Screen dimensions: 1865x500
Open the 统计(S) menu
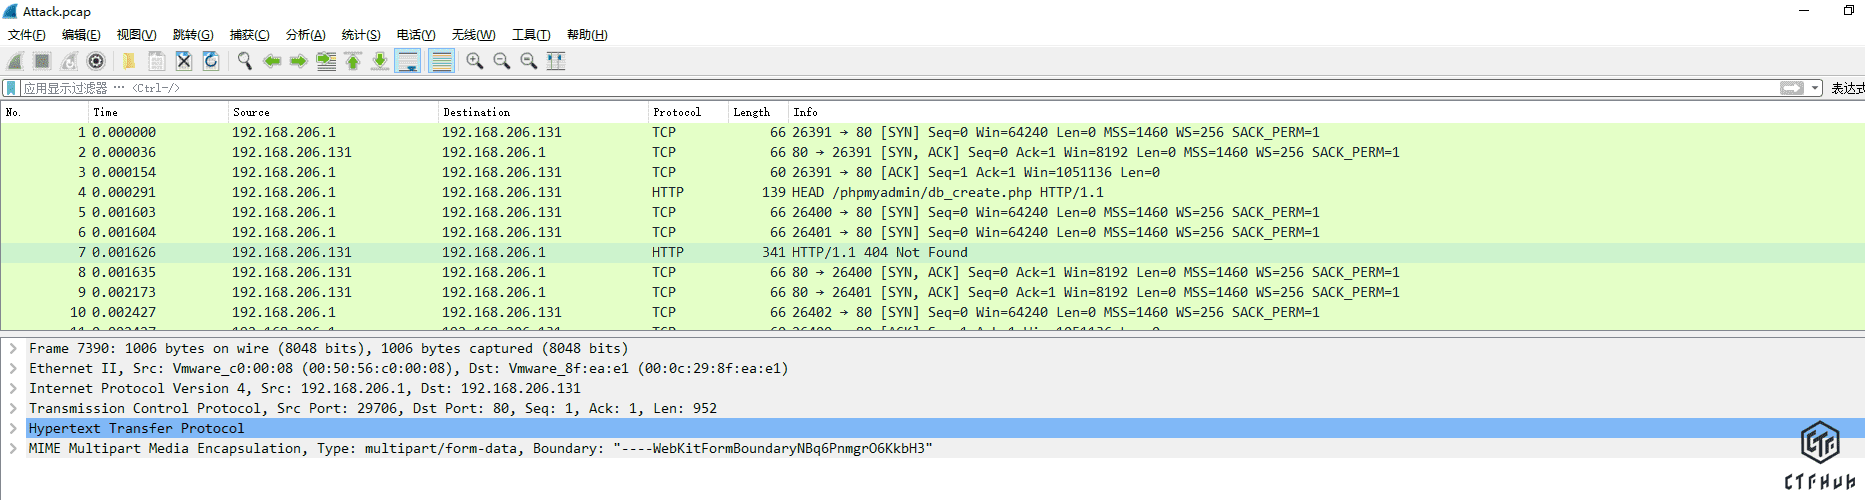pyautogui.click(x=361, y=35)
